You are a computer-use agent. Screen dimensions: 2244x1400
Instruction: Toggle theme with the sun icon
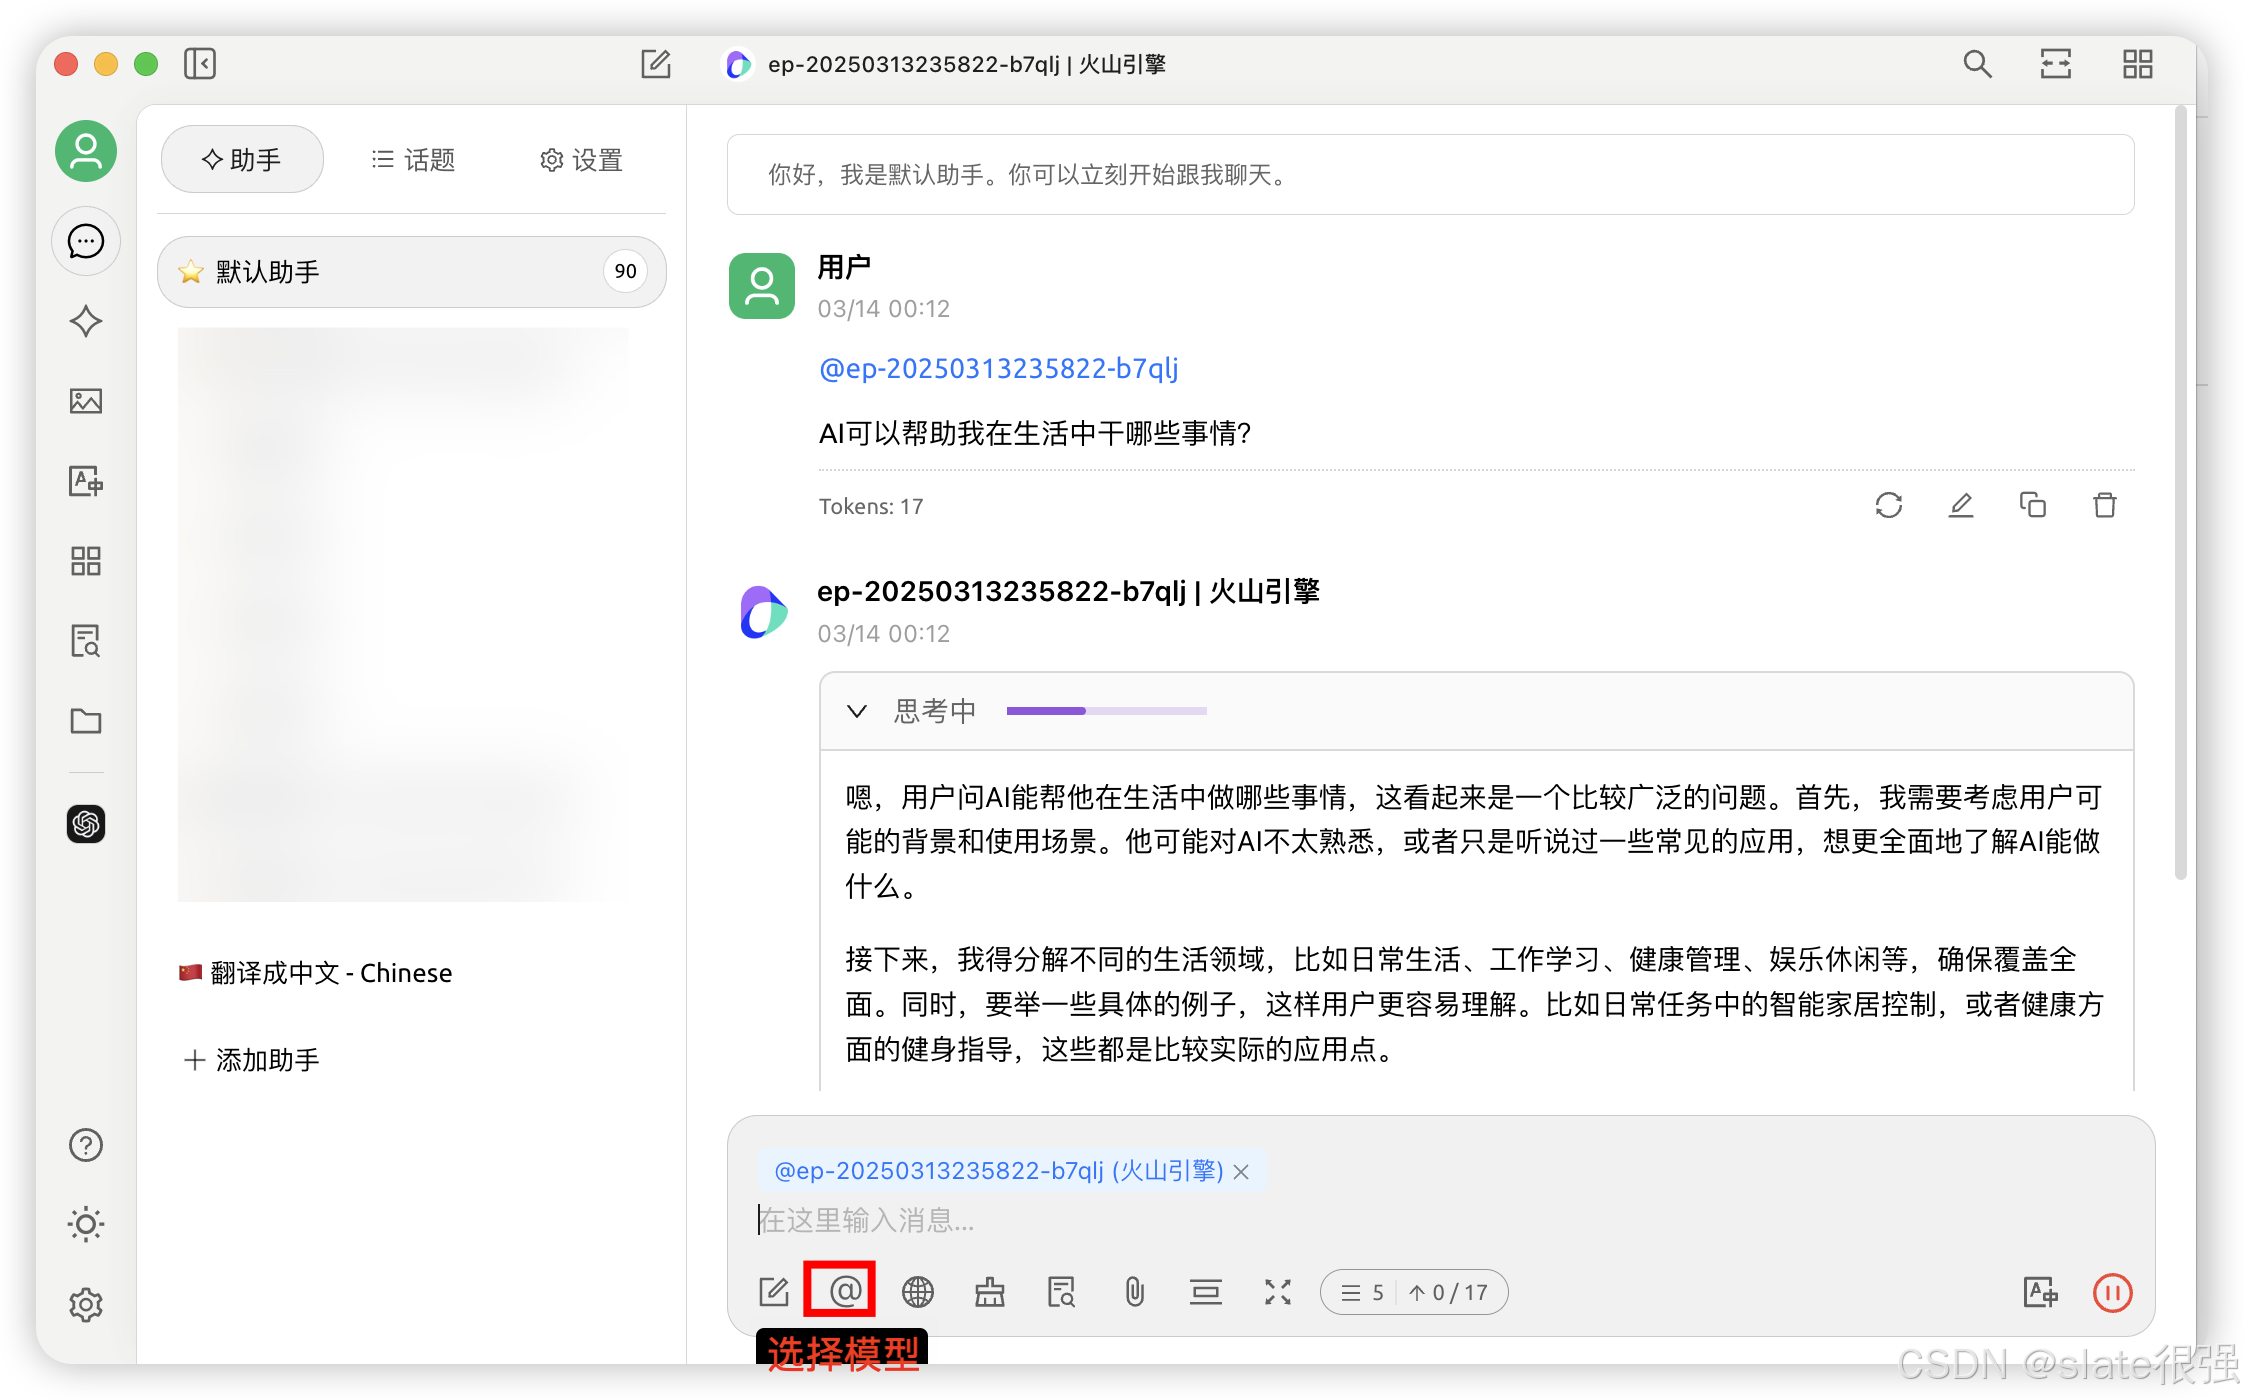click(x=86, y=1224)
